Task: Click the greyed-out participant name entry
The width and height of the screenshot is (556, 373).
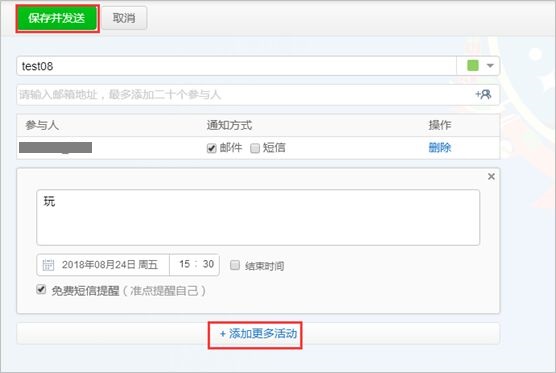Action: click(55, 147)
